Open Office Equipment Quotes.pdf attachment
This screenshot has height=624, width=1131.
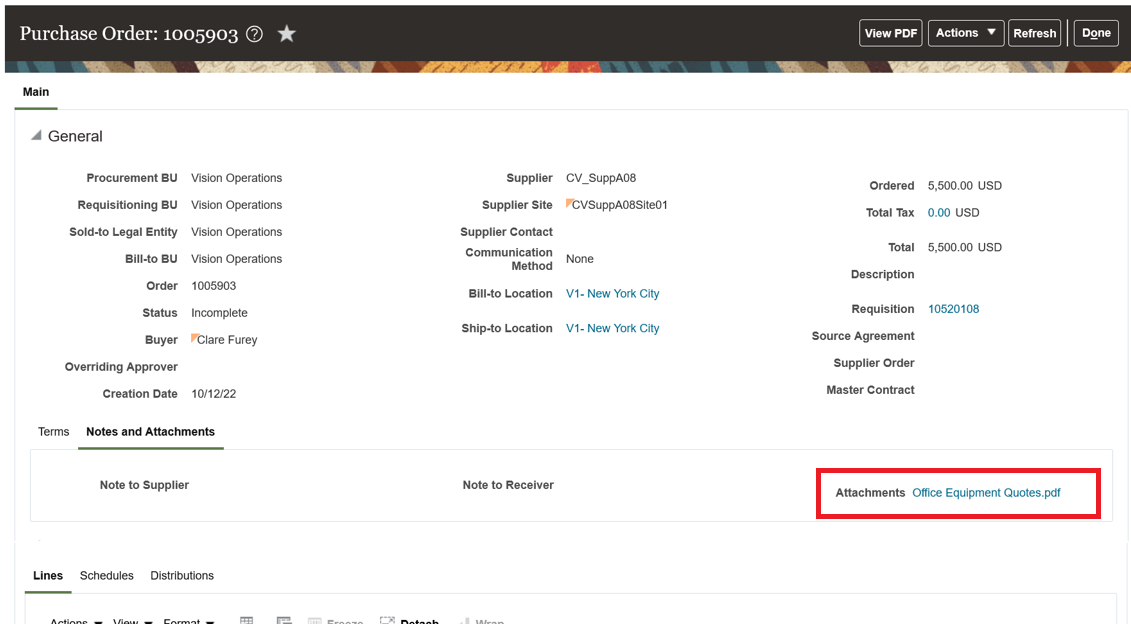tap(986, 493)
